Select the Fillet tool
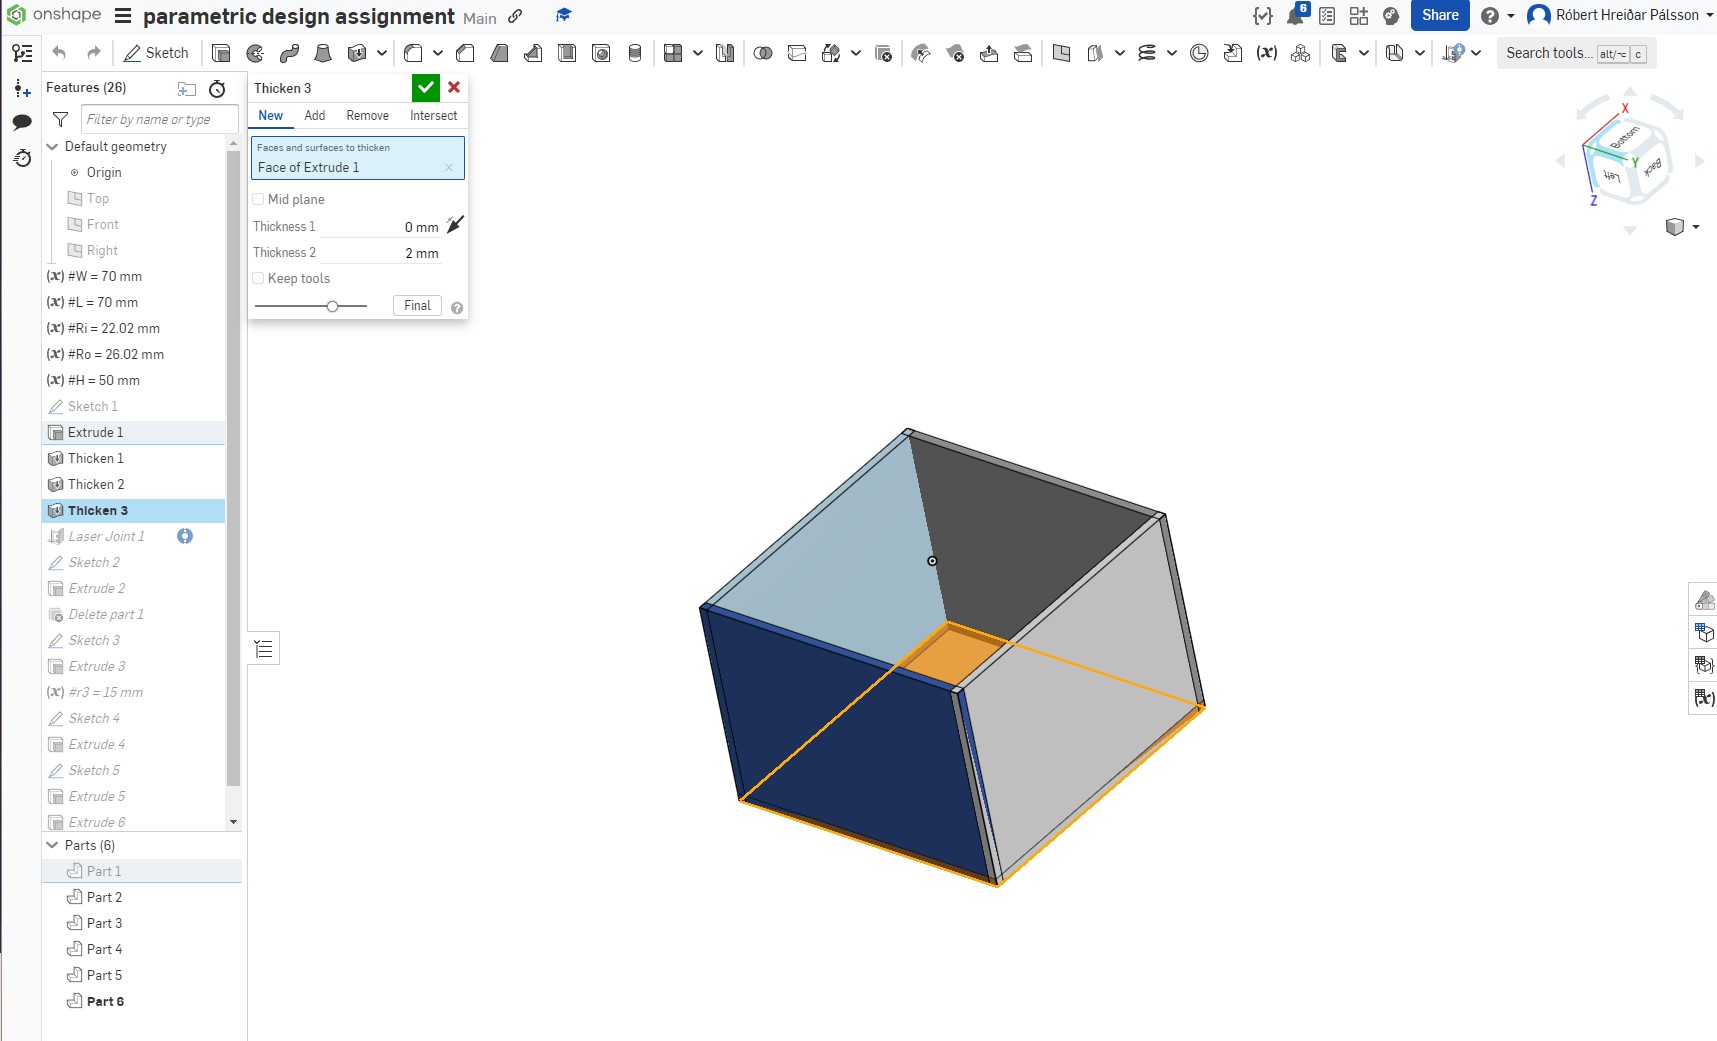Viewport: 1717px width, 1041px height. (x=413, y=53)
